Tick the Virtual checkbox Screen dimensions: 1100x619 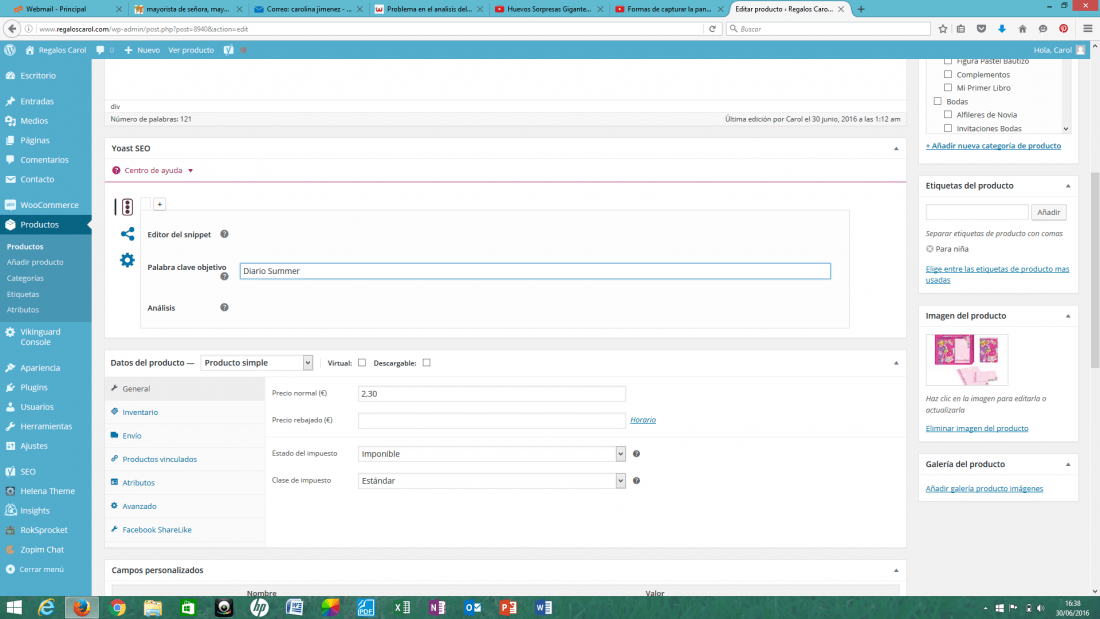click(x=362, y=363)
